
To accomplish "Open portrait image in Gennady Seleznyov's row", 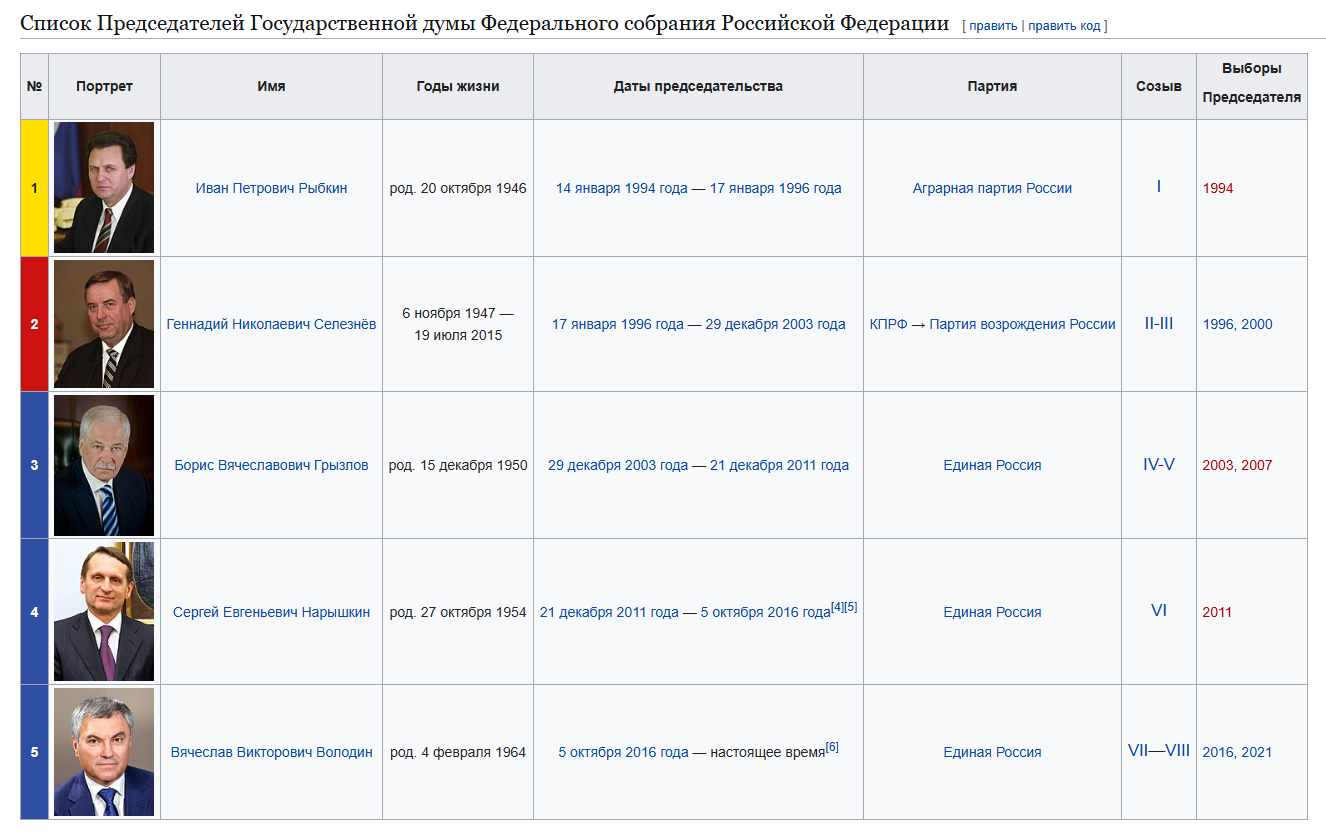I will click(x=104, y=324).
